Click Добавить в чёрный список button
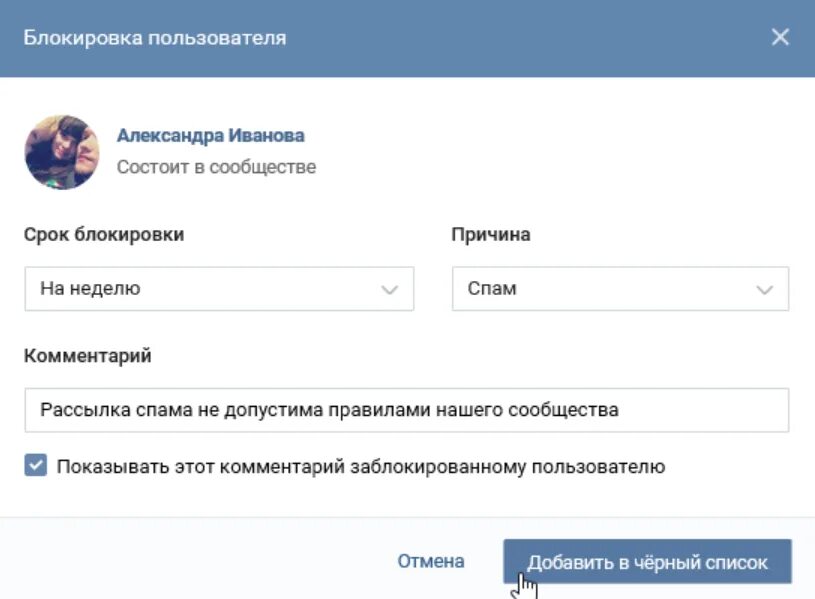The image size is (815, 599). coord(647,562)
